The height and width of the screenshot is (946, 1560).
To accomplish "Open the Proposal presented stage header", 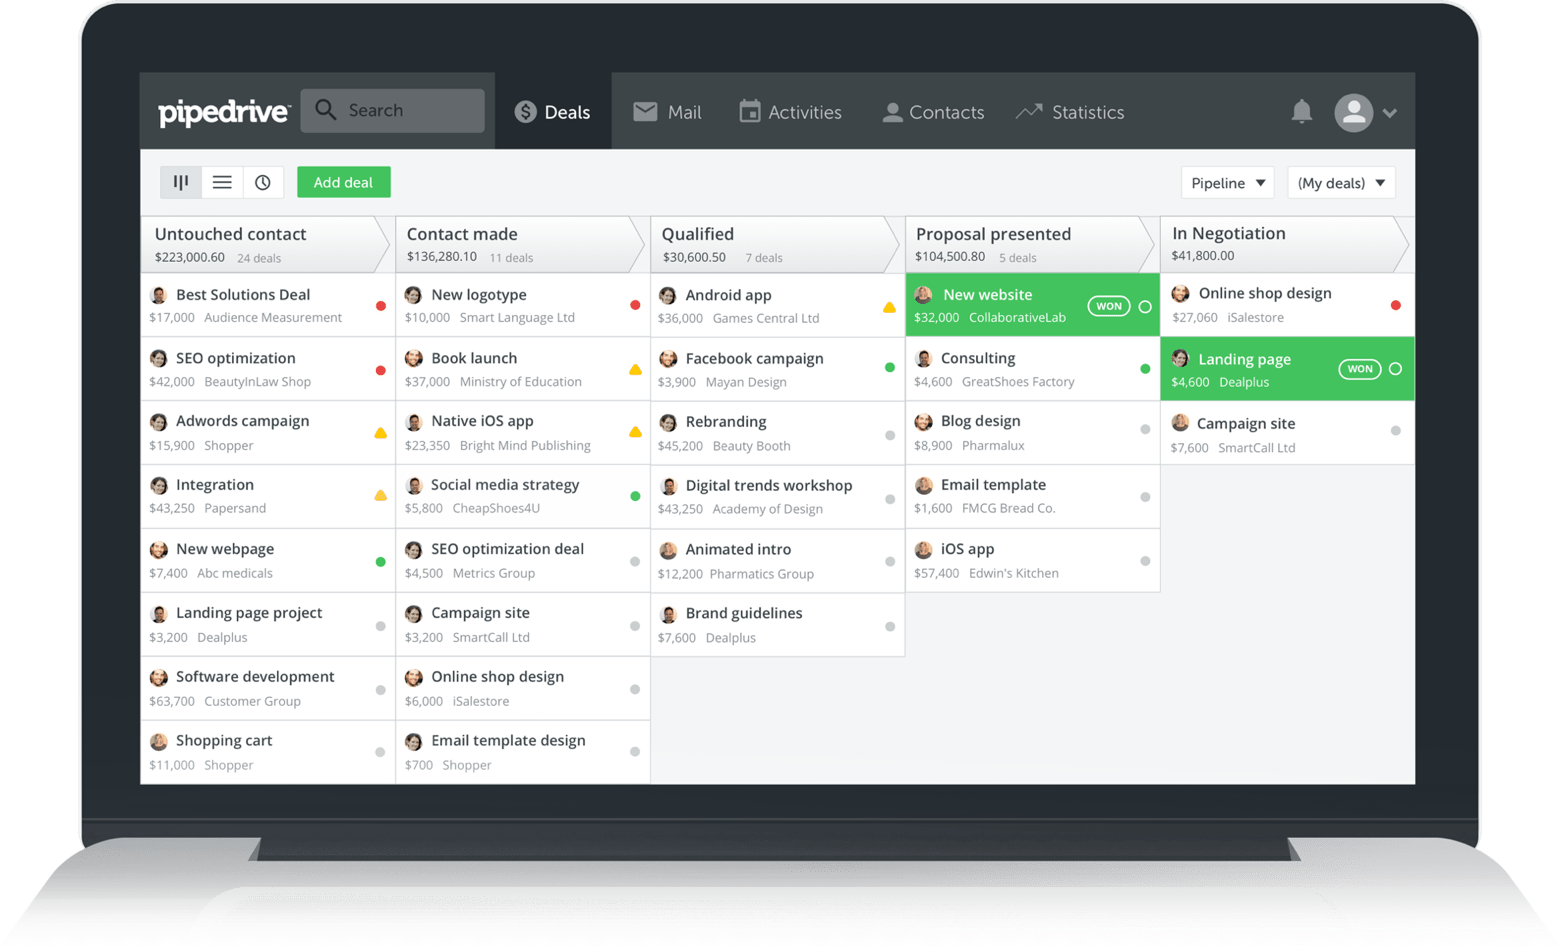I will [x=1030, y=245].
